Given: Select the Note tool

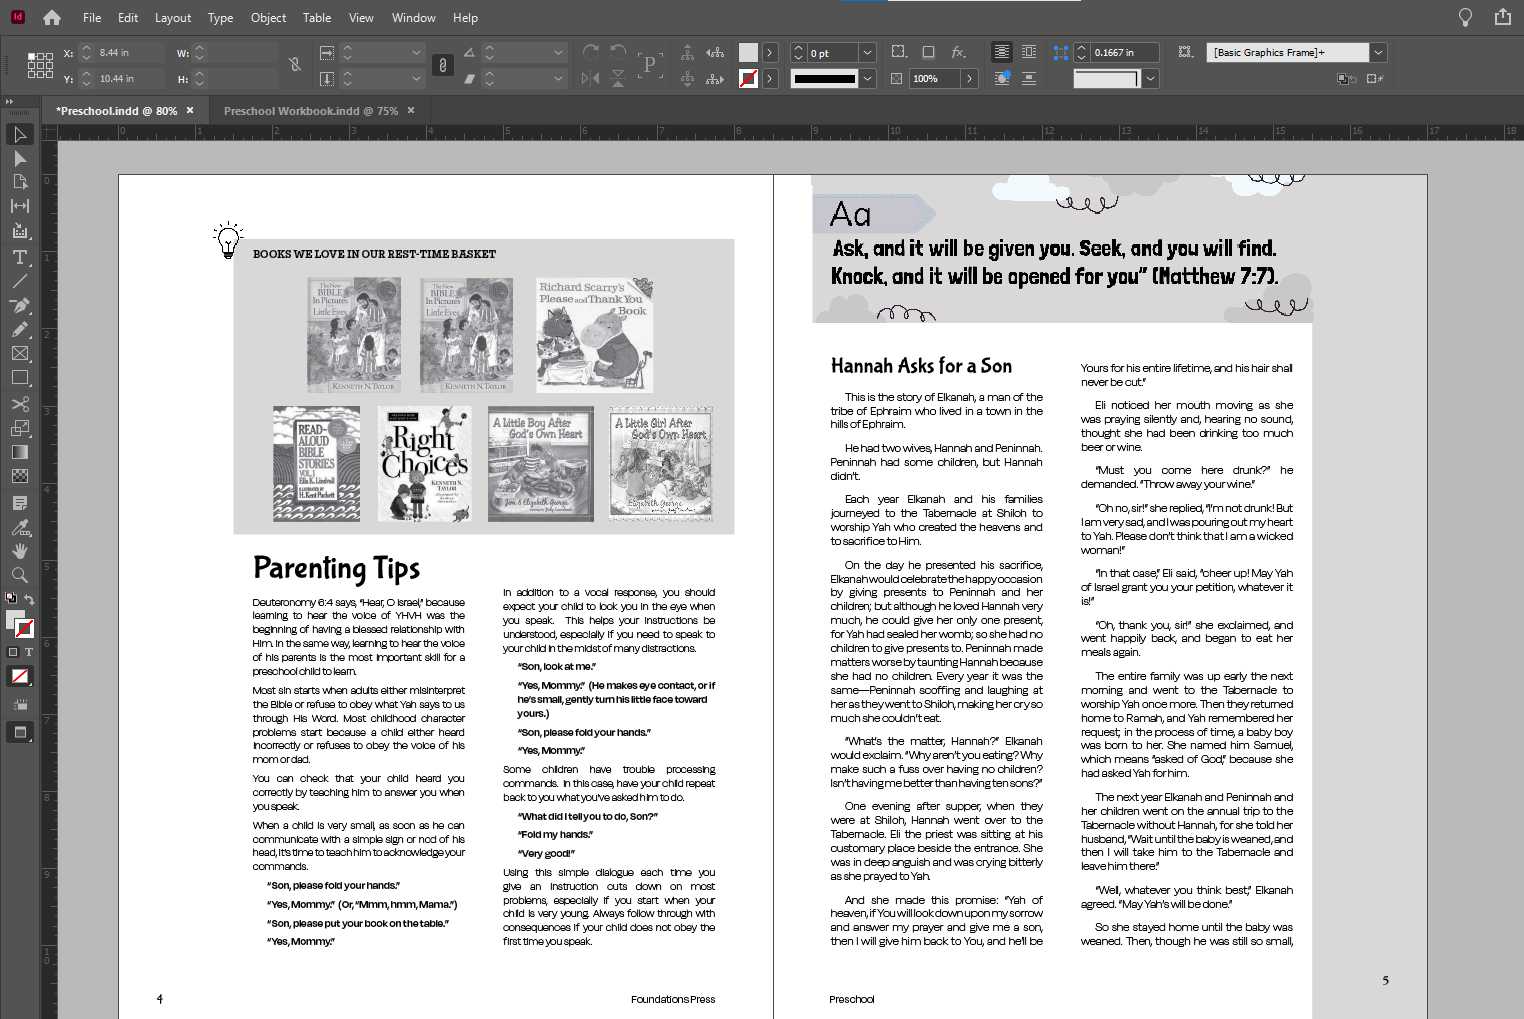Looking at the screenshot, I should [19, 502].
